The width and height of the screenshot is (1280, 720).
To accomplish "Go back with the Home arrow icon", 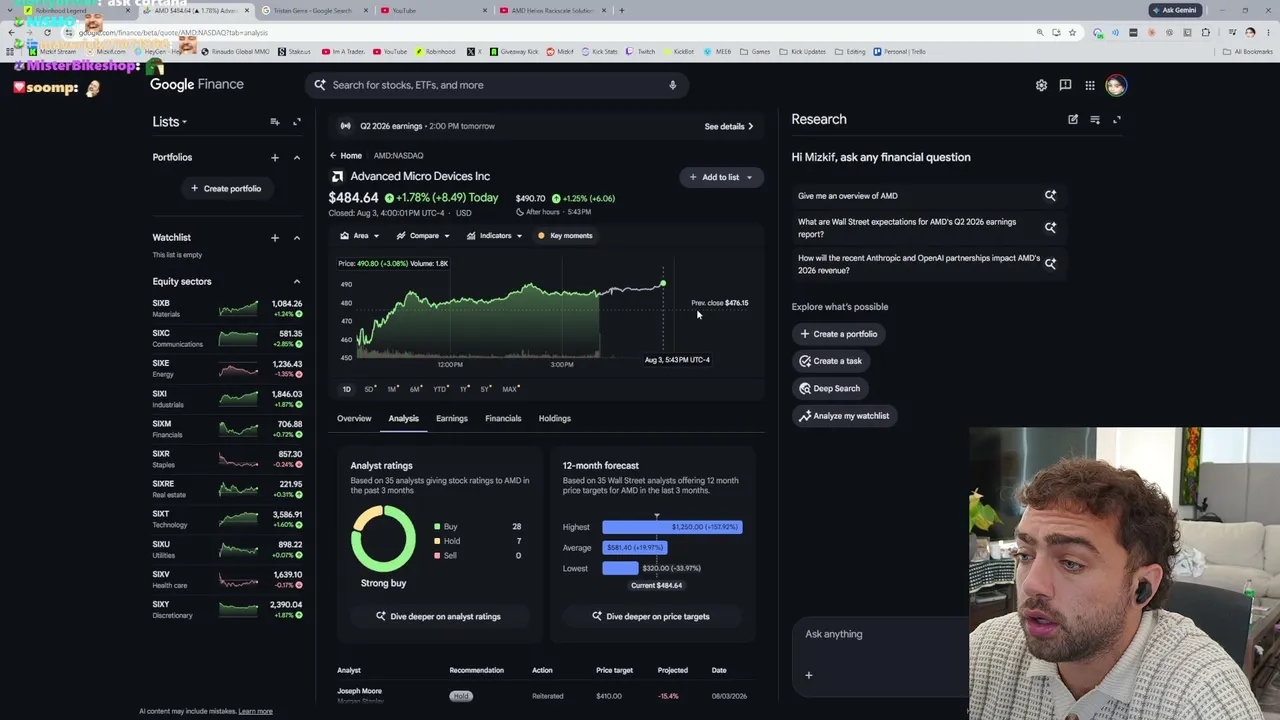I will [334, 156].
